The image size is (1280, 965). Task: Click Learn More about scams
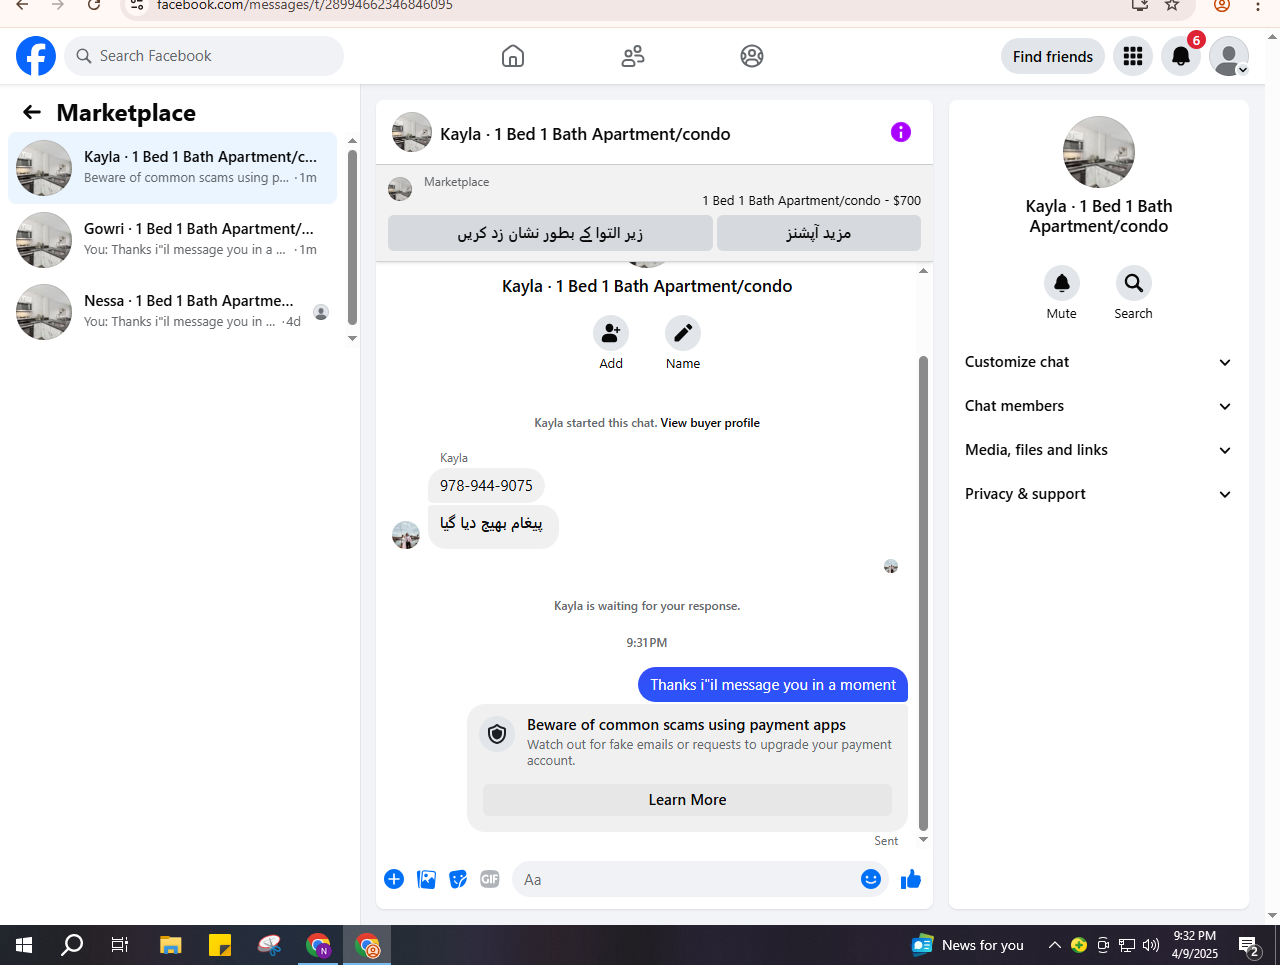point(687,800)
